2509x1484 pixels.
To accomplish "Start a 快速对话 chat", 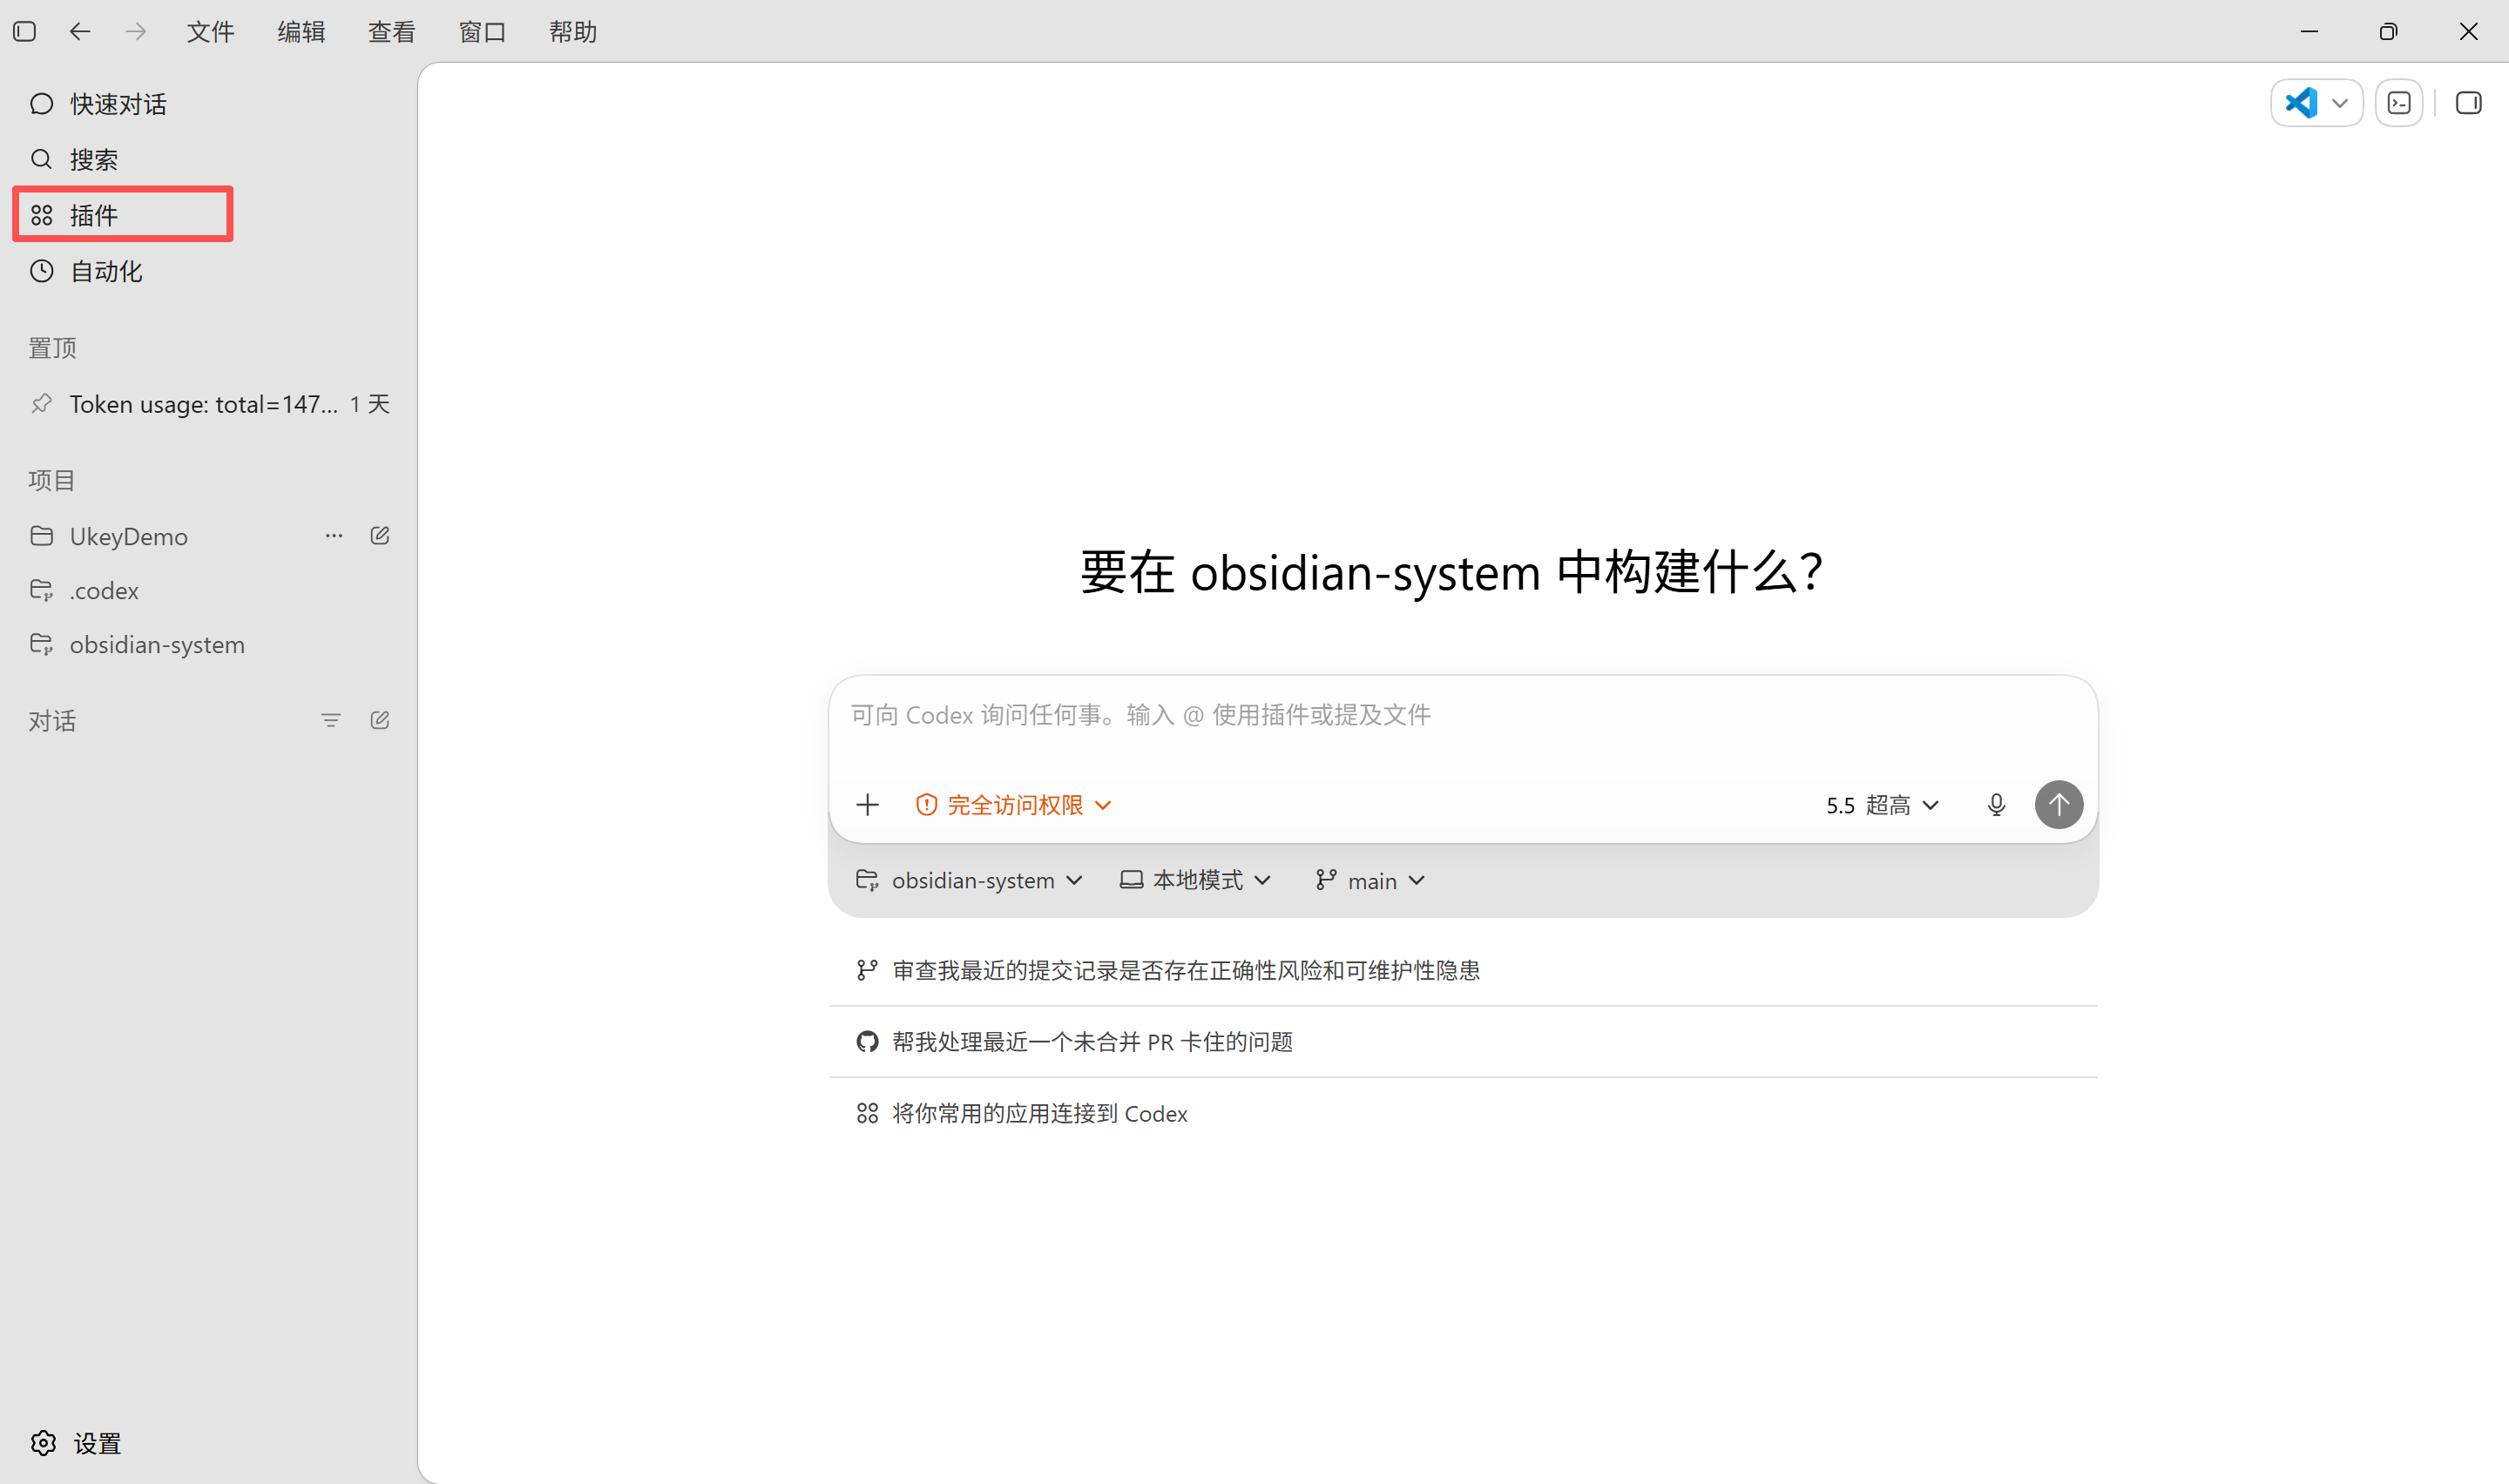I will click(208, 104).
